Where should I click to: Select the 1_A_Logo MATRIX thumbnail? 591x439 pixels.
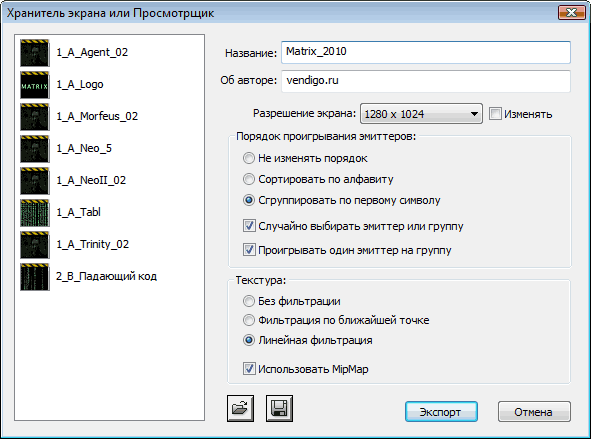35,85
